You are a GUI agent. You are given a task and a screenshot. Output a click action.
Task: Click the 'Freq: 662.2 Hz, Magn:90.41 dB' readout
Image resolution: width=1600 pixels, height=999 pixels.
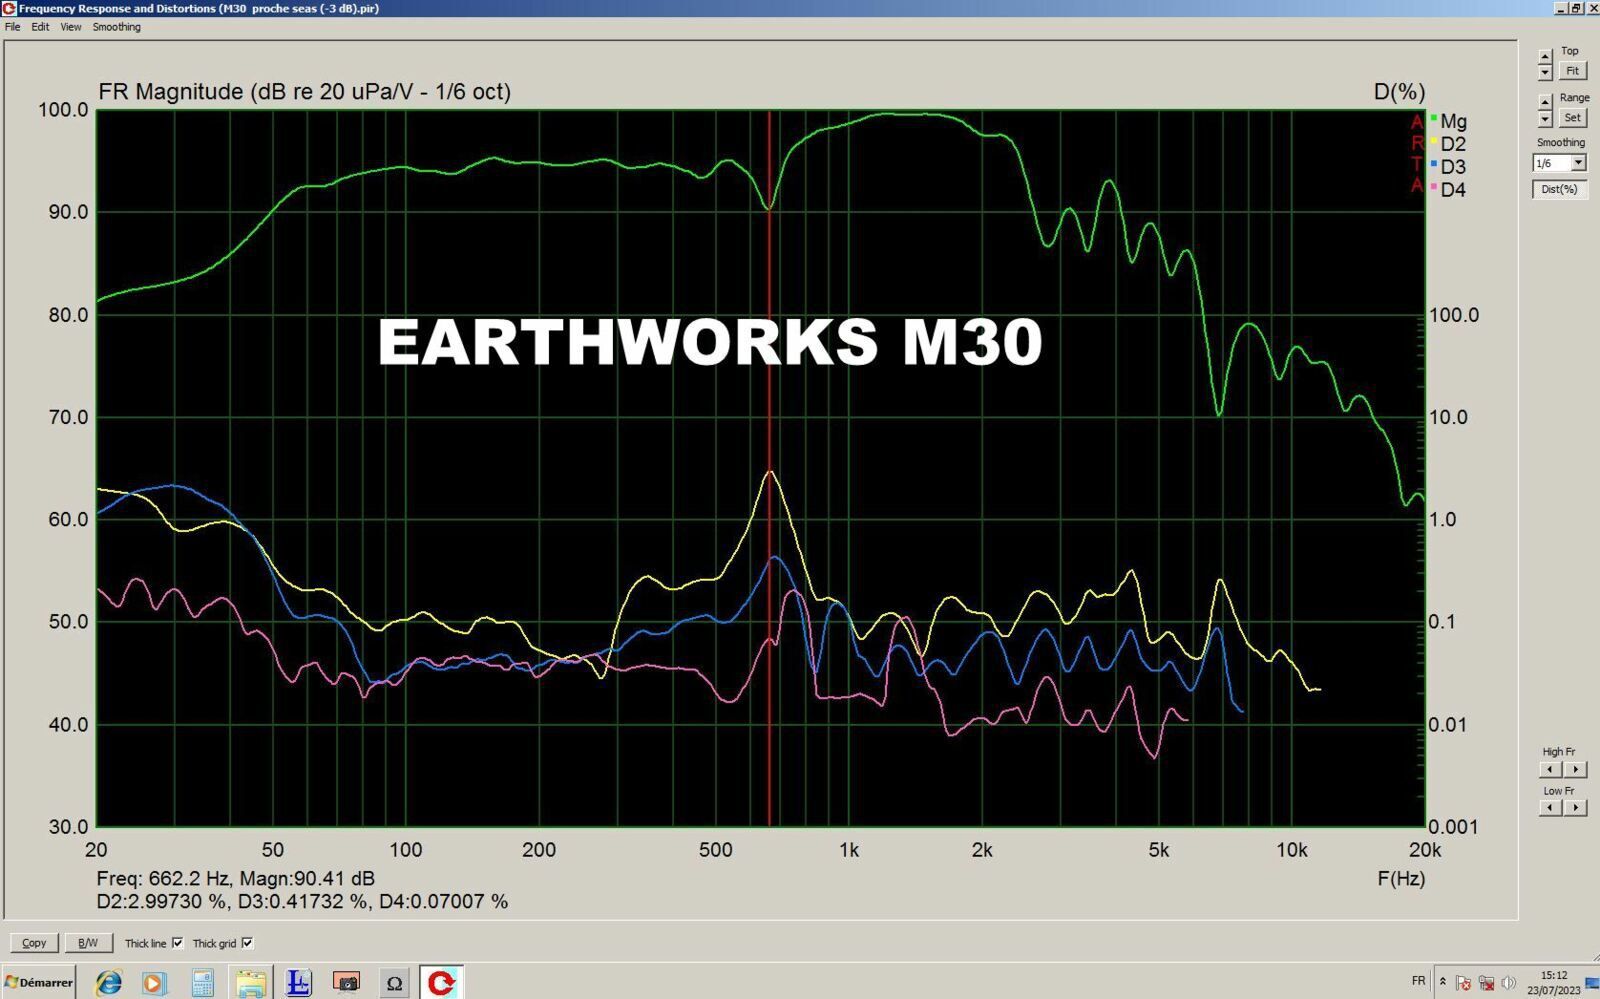pyautogui.click(x=235, y=878)
